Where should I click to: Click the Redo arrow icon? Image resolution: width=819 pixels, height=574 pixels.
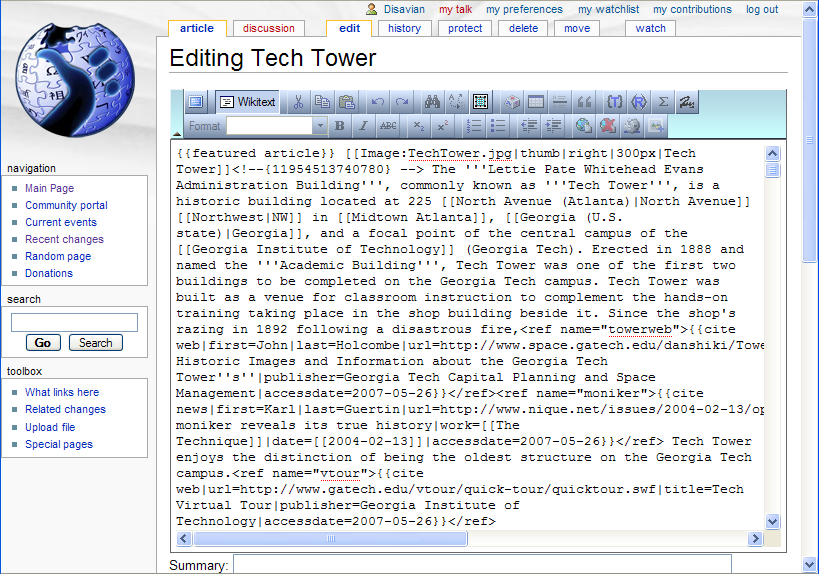402,102
